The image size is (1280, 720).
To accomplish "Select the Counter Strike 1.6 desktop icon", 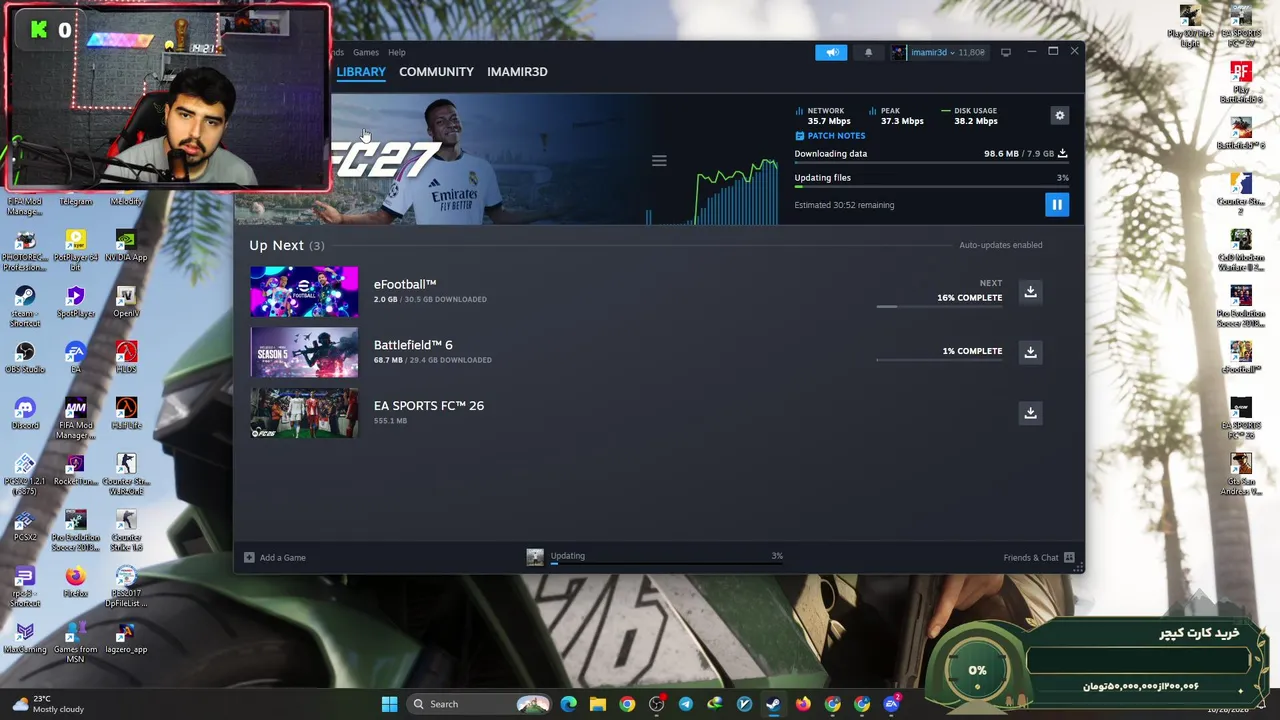I will point(126,531).
